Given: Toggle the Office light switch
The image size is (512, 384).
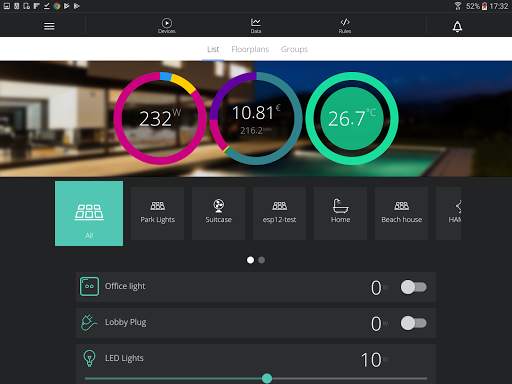Looking at the screenshot, I should click(414, 287).
